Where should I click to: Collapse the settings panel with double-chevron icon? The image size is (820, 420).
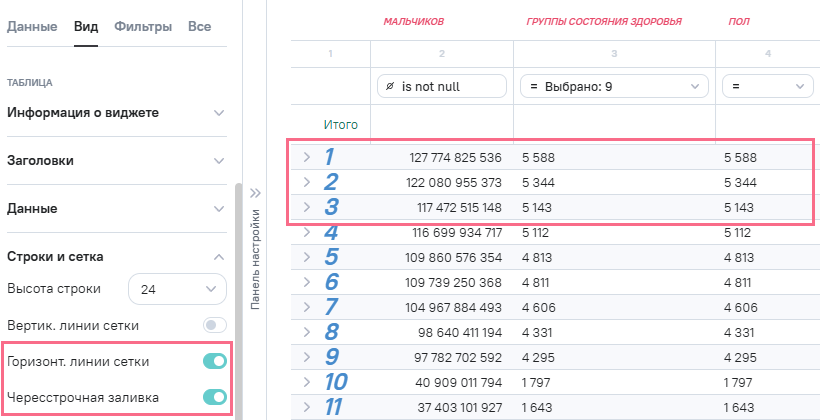tap(254, 193)
